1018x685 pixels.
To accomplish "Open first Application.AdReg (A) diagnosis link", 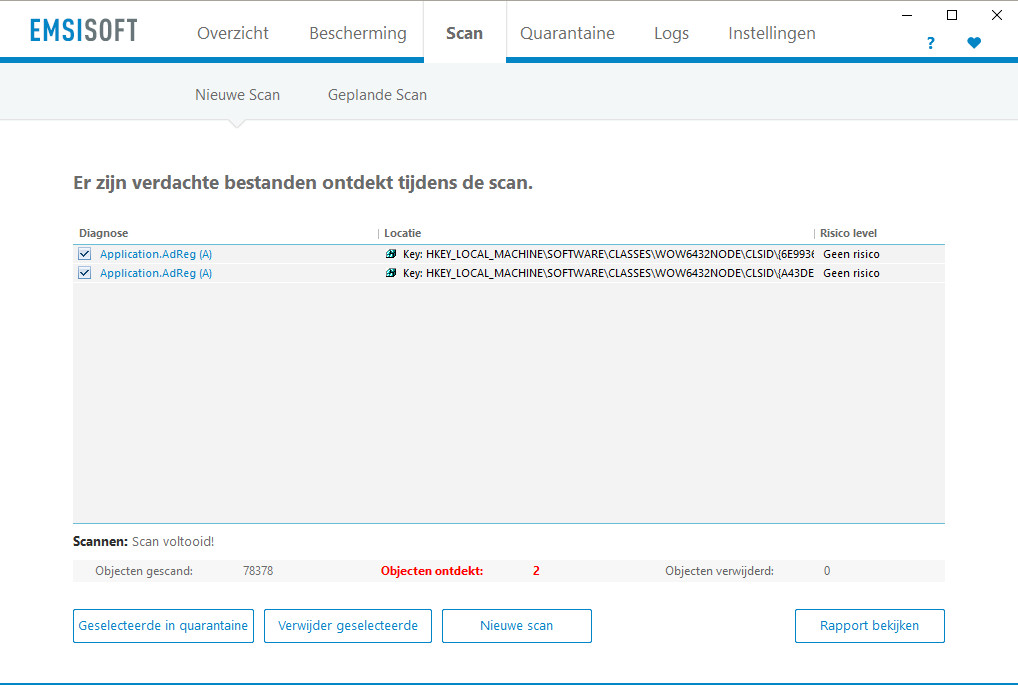I will tap(156, 254).
